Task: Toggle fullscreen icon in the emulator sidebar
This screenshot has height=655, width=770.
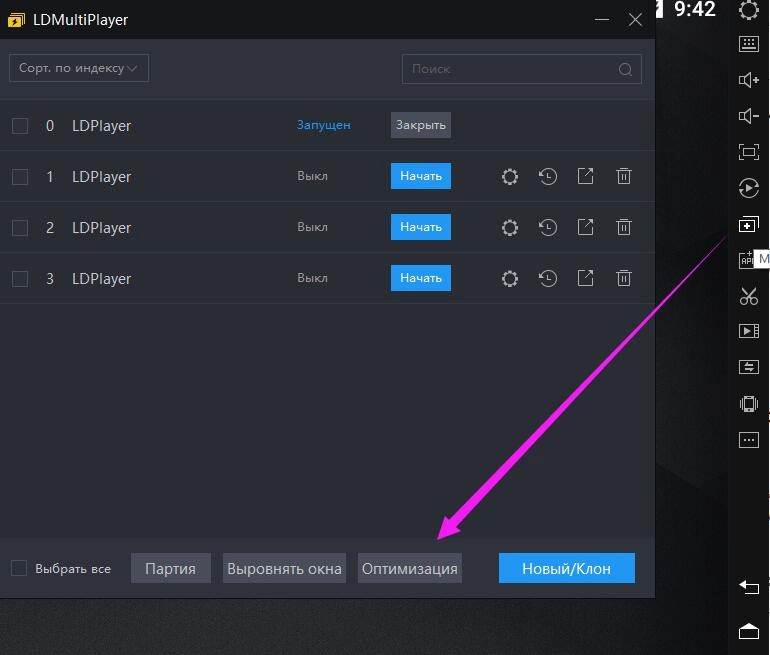Action: pyautogui.click(x=748, y=152)
